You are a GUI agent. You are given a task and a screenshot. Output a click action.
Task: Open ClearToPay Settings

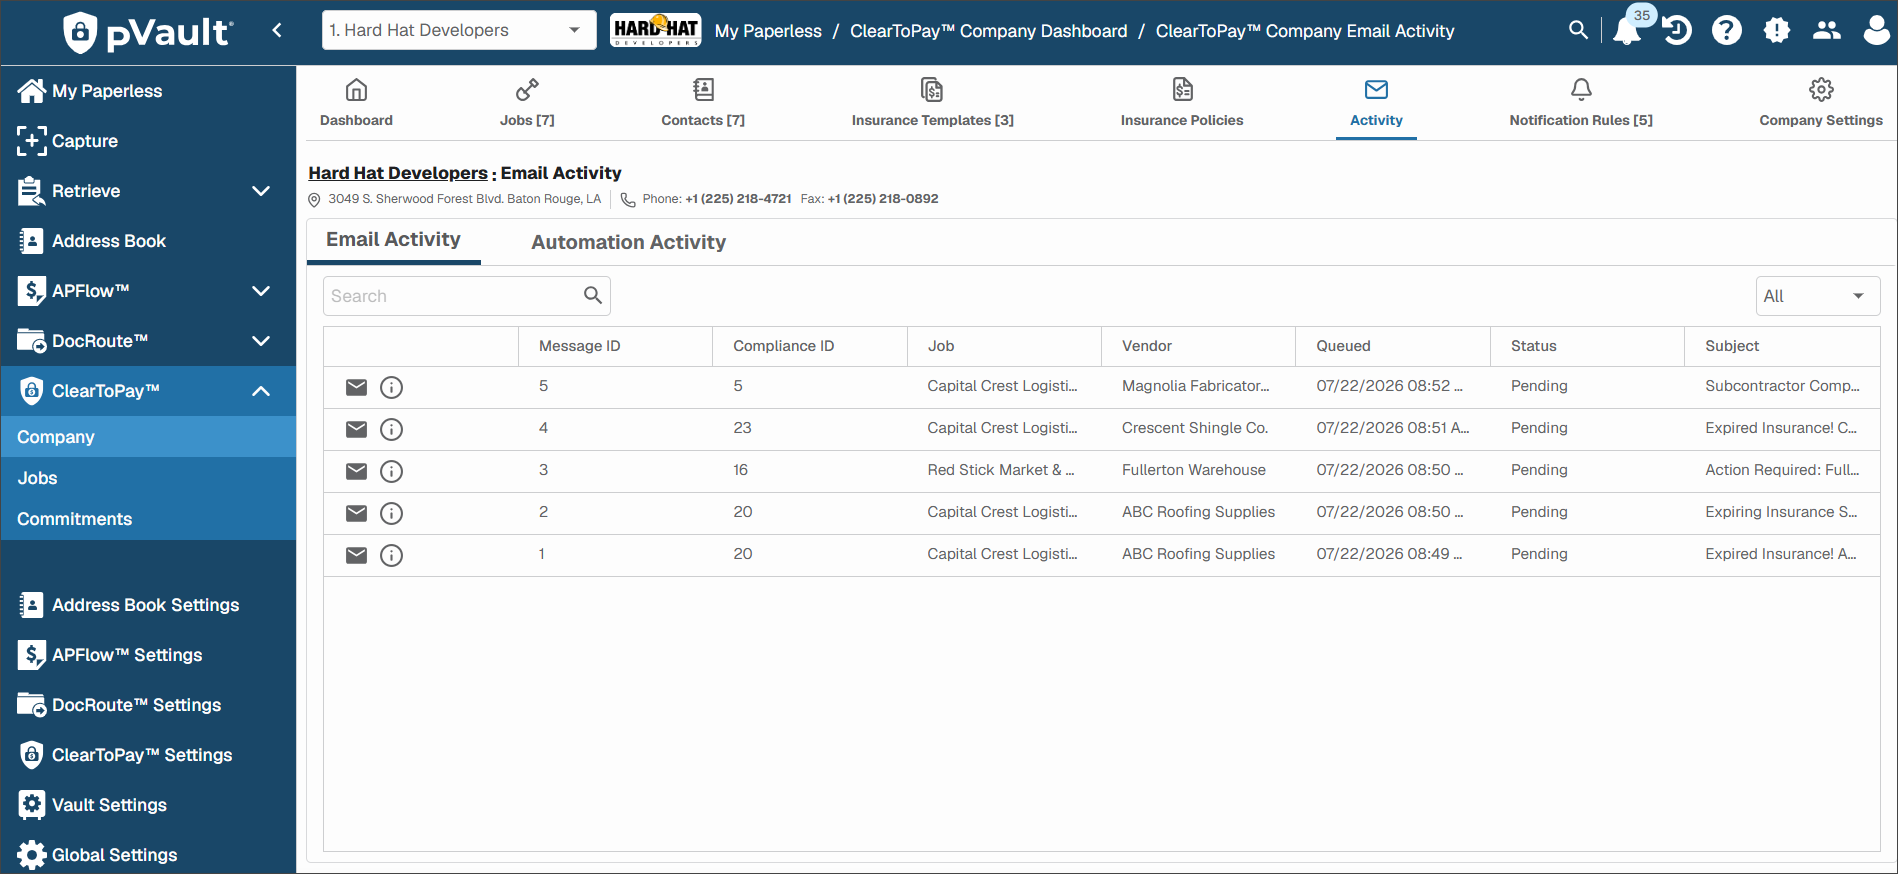tap(148, 755)
